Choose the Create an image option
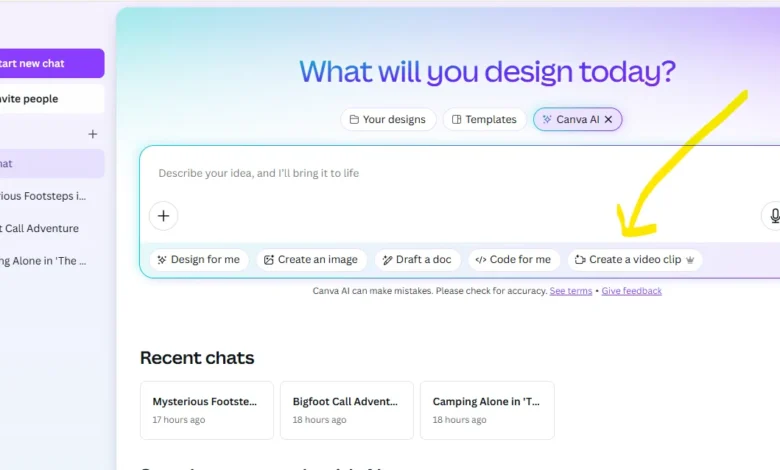 click(x=311, y=260)
